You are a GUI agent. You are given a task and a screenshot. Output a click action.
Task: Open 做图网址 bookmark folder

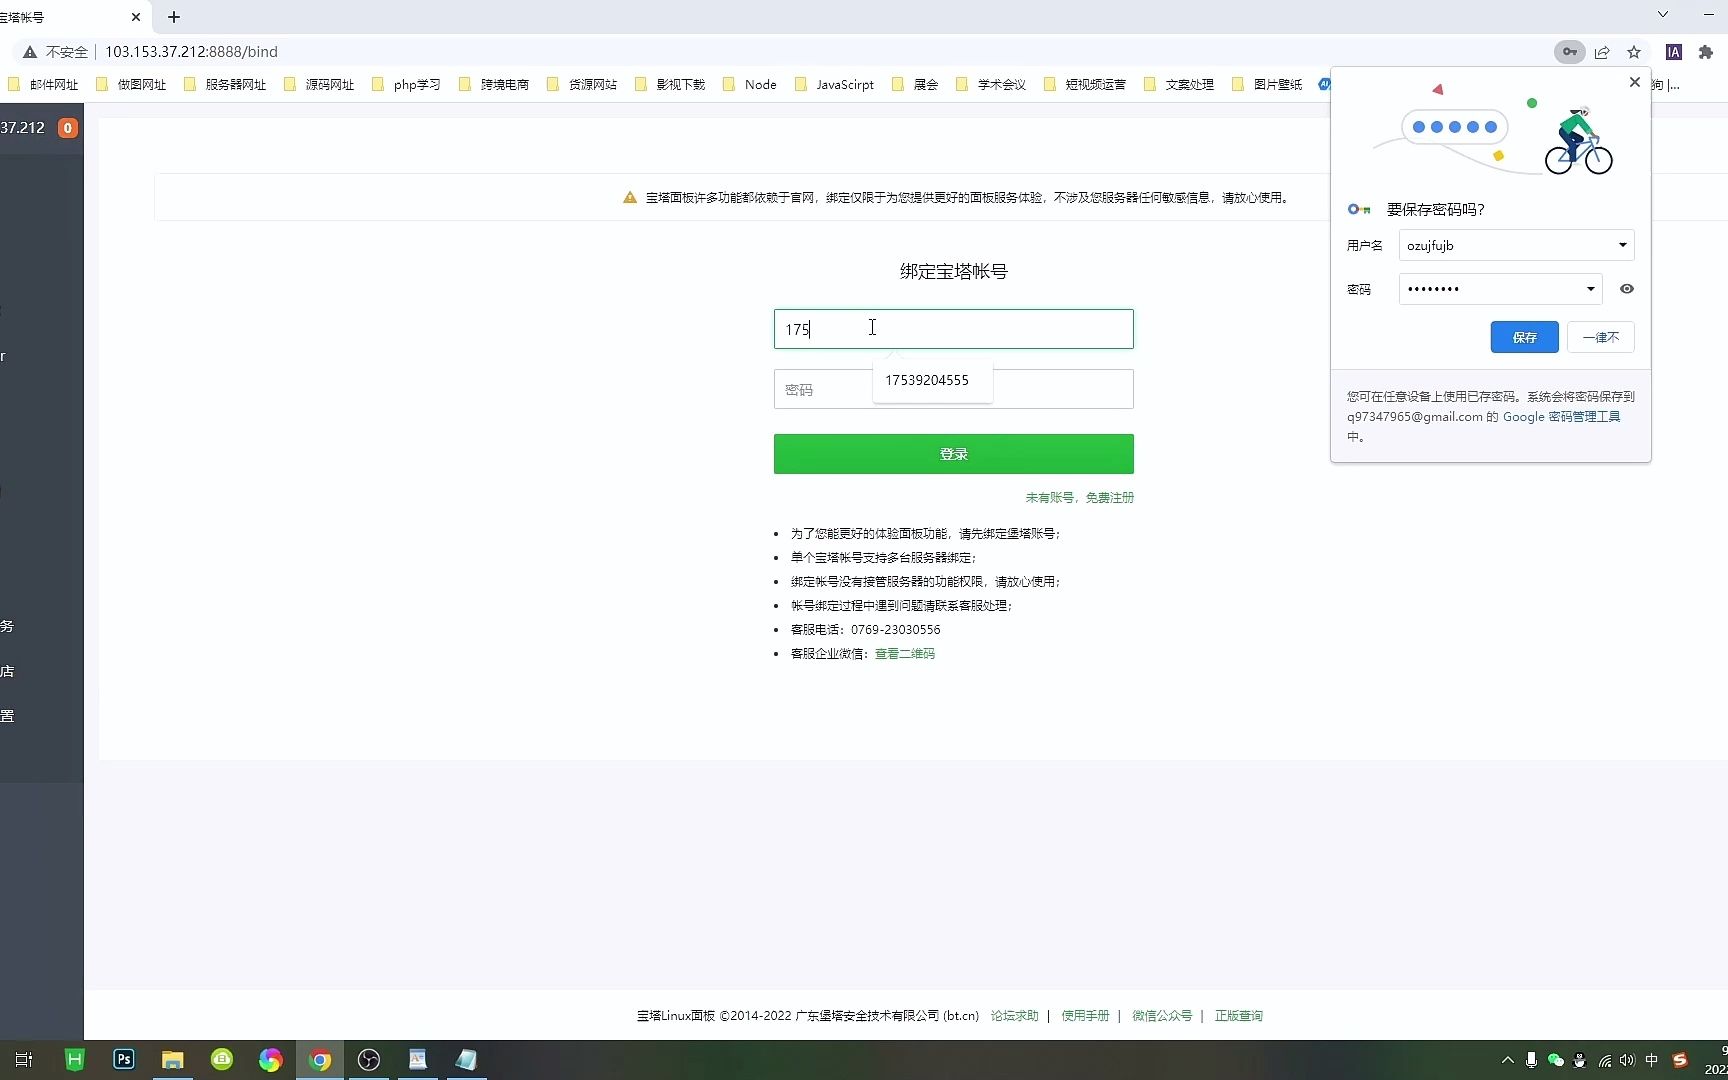(x=132, y=84)
